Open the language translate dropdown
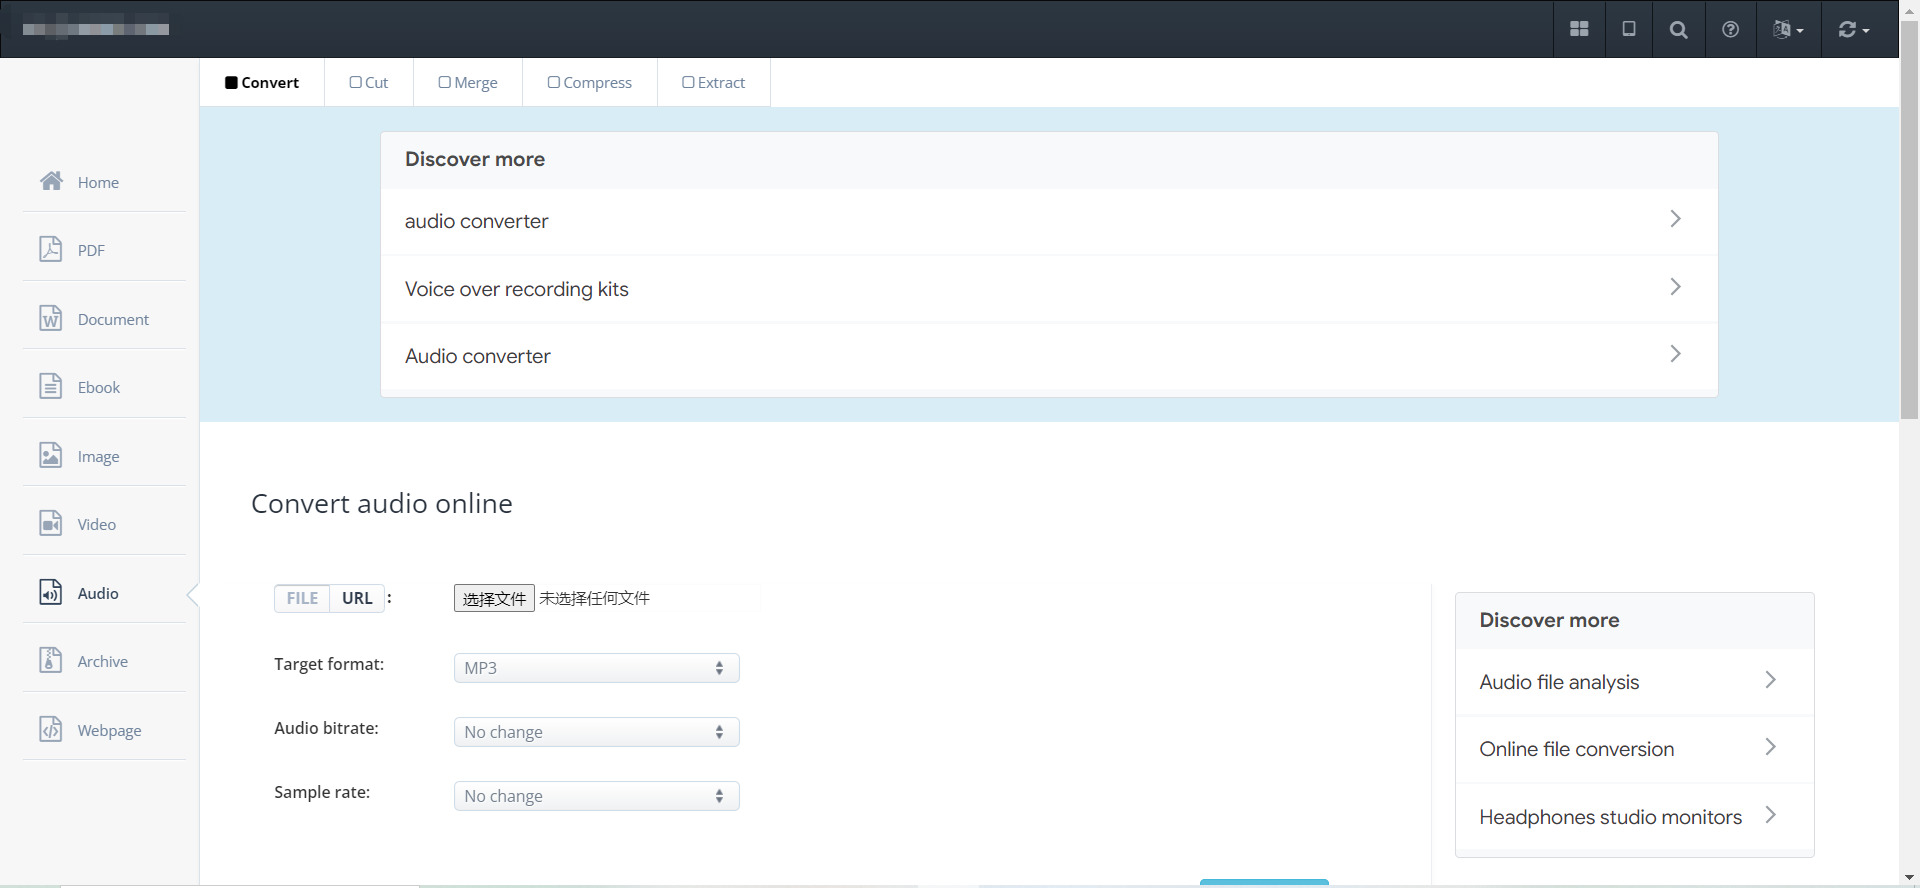 click(1788, 29)
